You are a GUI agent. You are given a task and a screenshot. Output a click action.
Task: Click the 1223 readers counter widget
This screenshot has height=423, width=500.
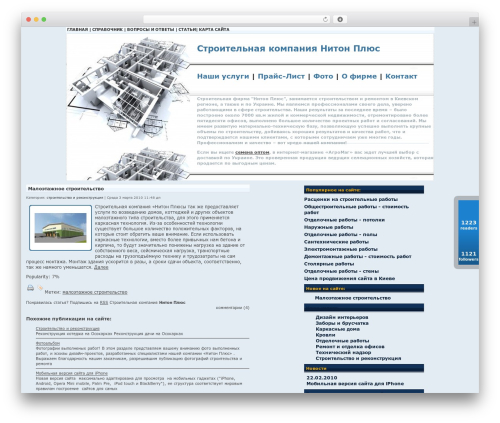coord(469,225)
